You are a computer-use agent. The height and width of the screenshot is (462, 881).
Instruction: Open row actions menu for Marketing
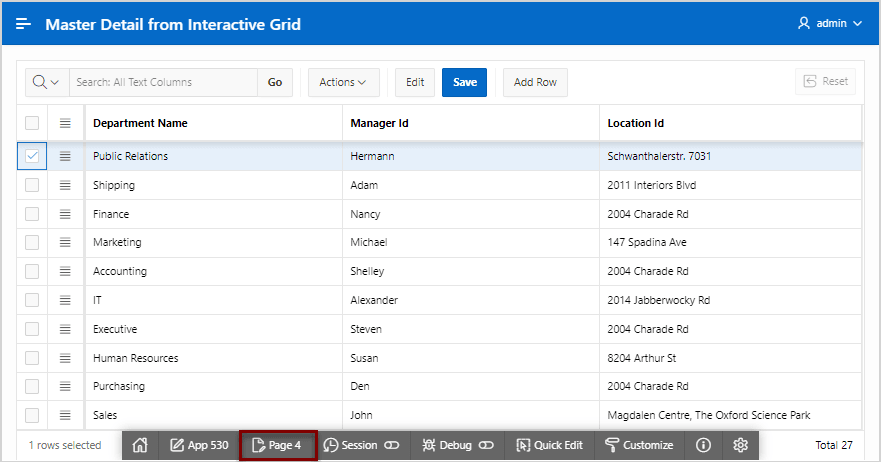(65, 242)
